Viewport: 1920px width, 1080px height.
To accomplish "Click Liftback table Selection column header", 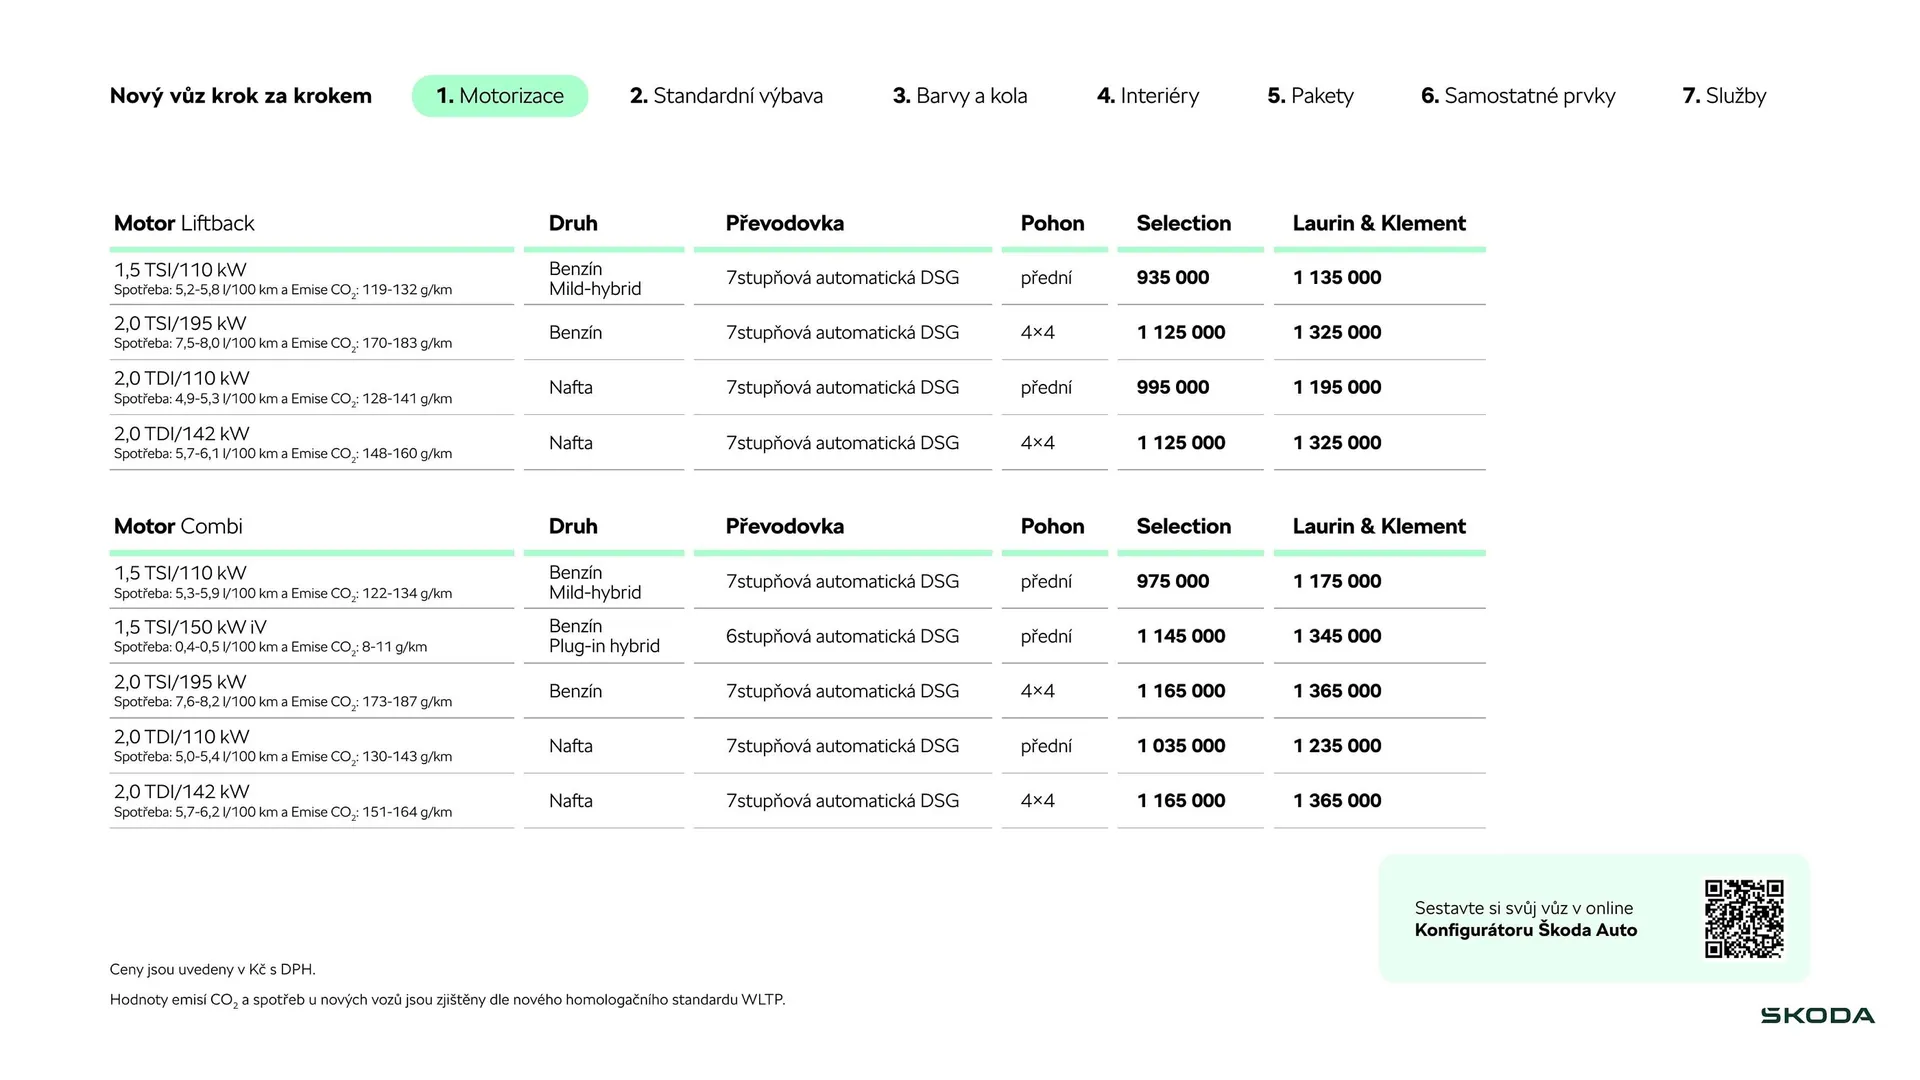I will [x=1184, y=223].
